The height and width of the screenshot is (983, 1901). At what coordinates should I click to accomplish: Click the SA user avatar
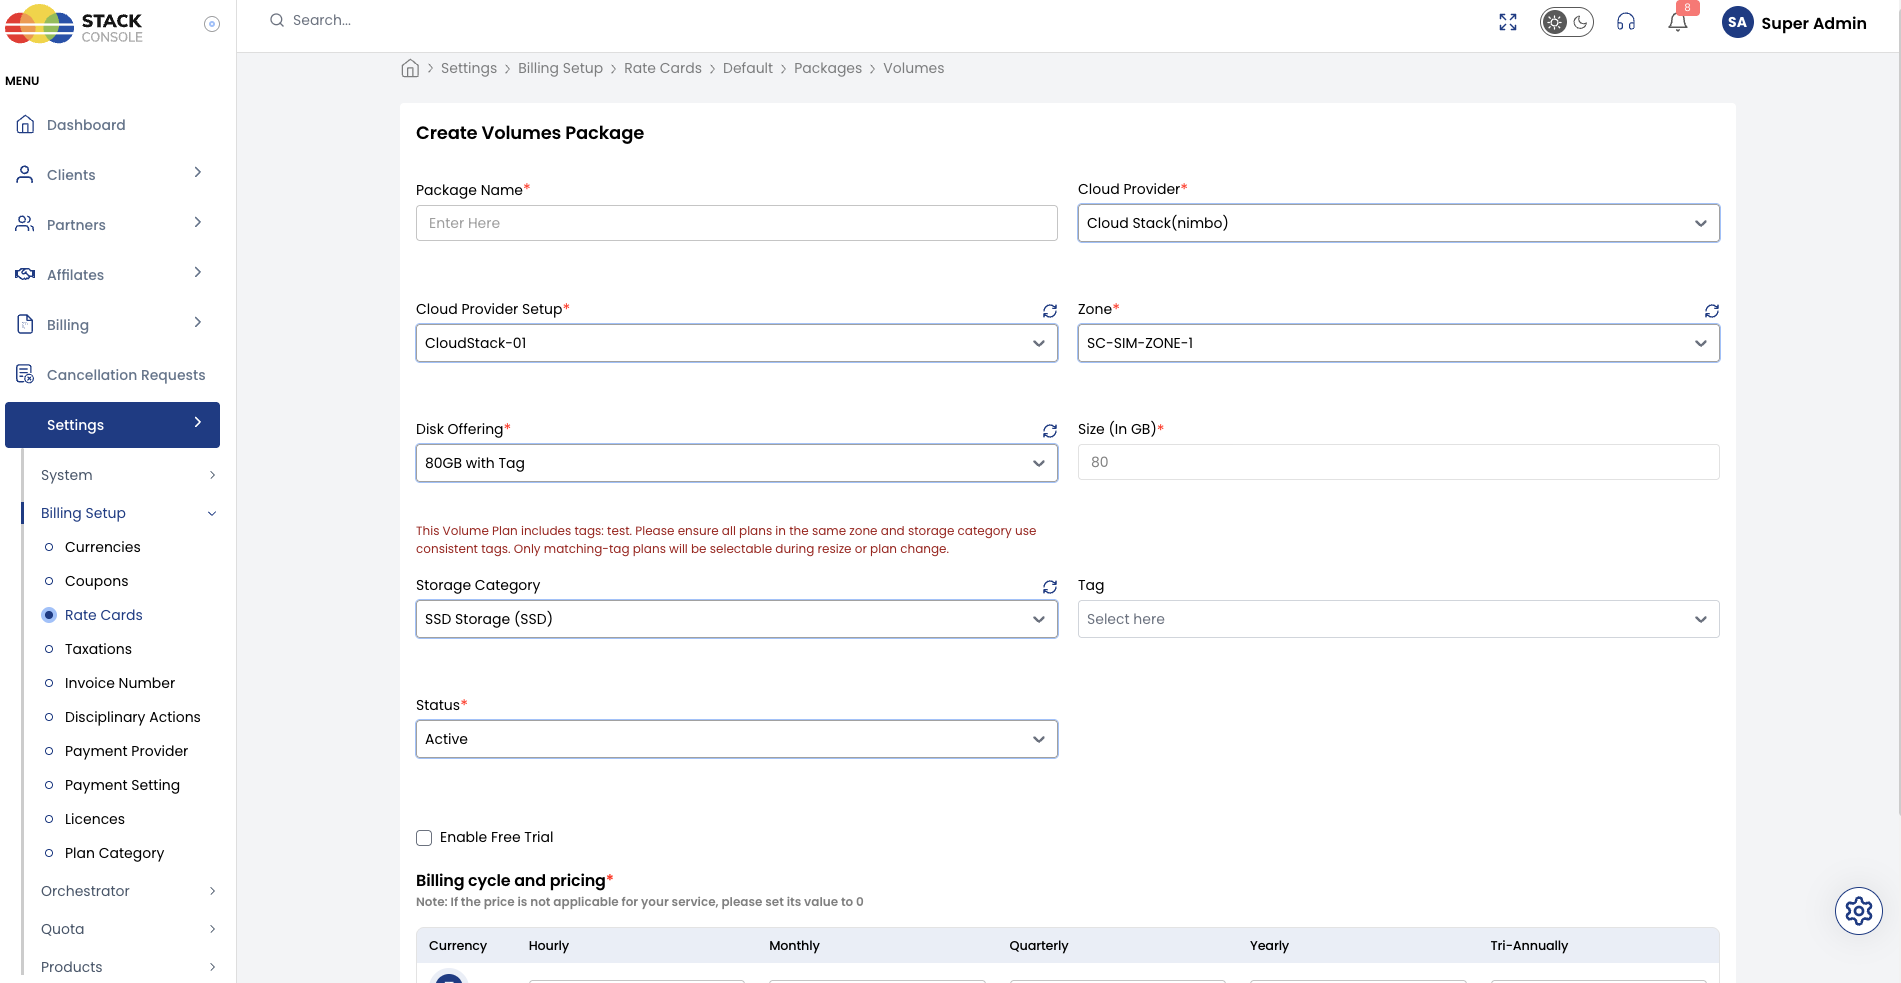pyautogui.click(x=1738, y=22)
